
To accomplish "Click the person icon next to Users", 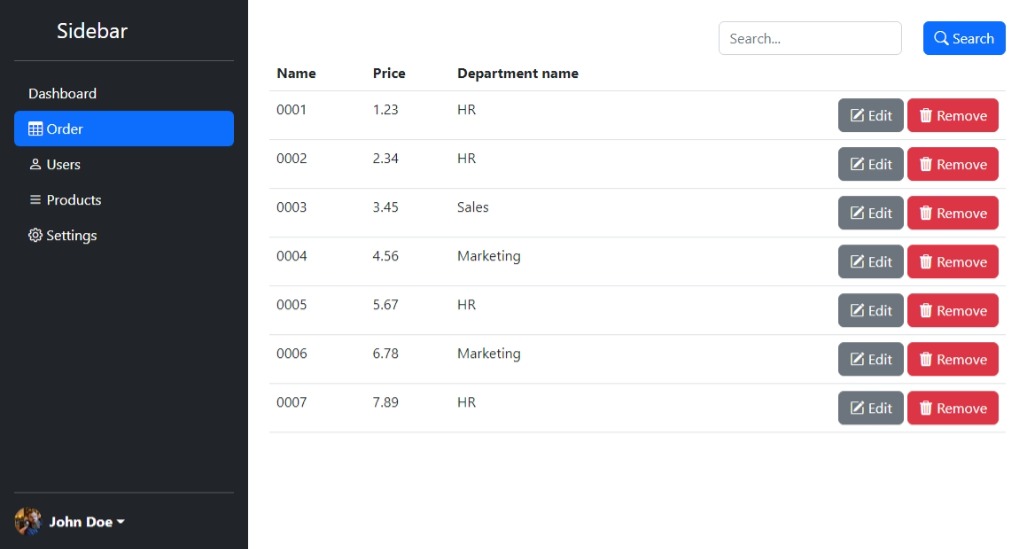I will tap(35, 165).
